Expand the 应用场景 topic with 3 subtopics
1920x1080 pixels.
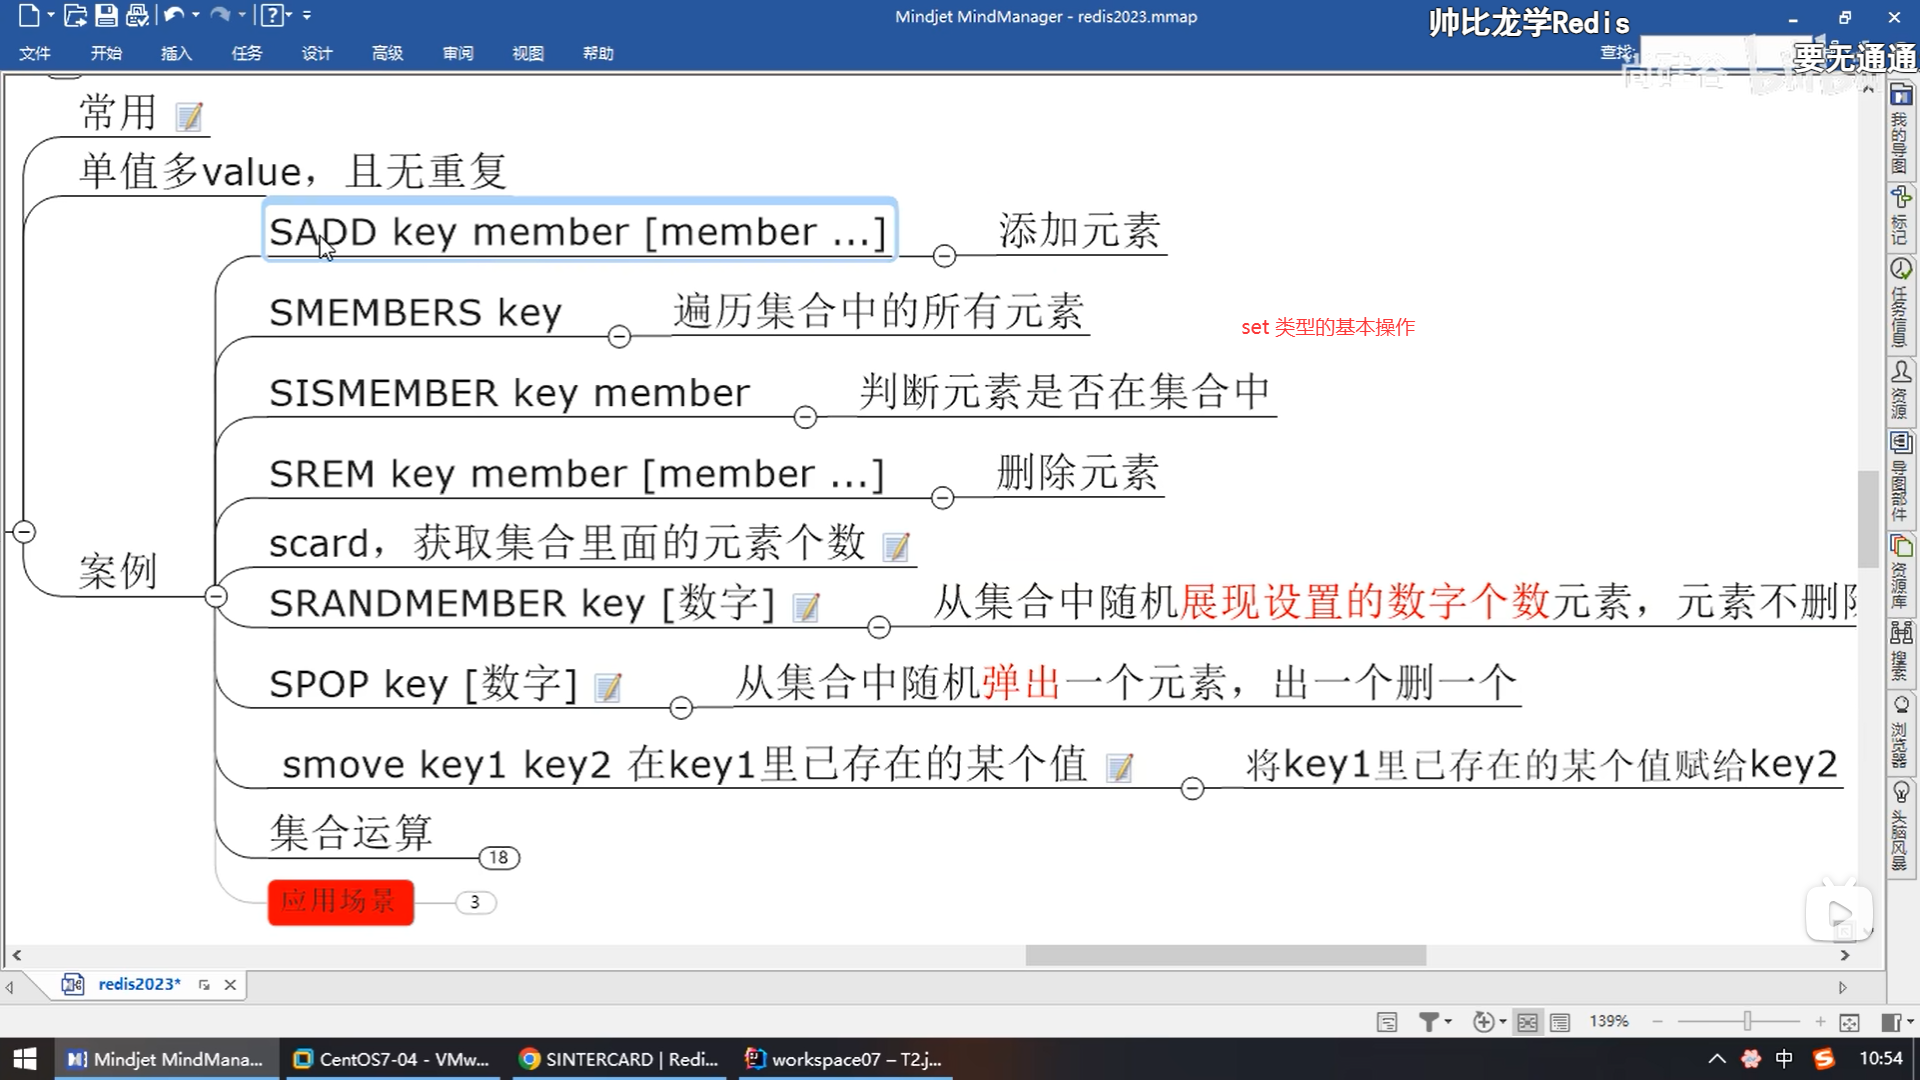coord(475,902)
